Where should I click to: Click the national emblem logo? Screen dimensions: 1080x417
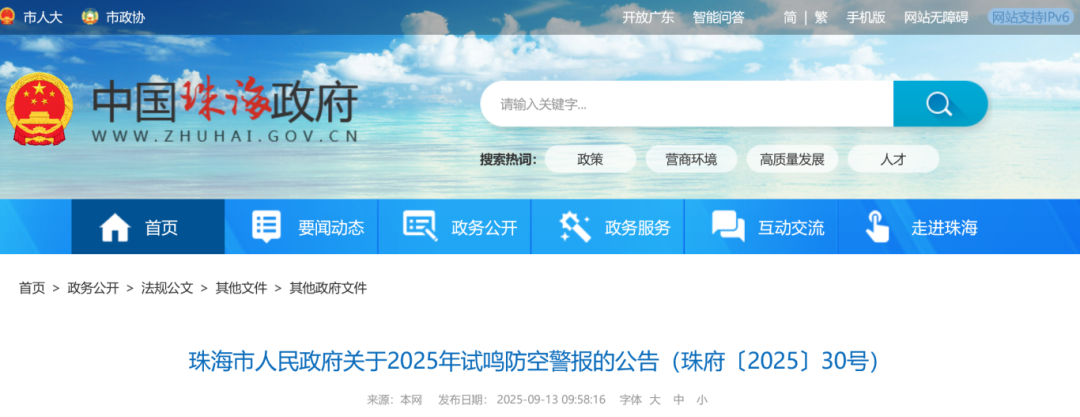[x=39, y=109]
